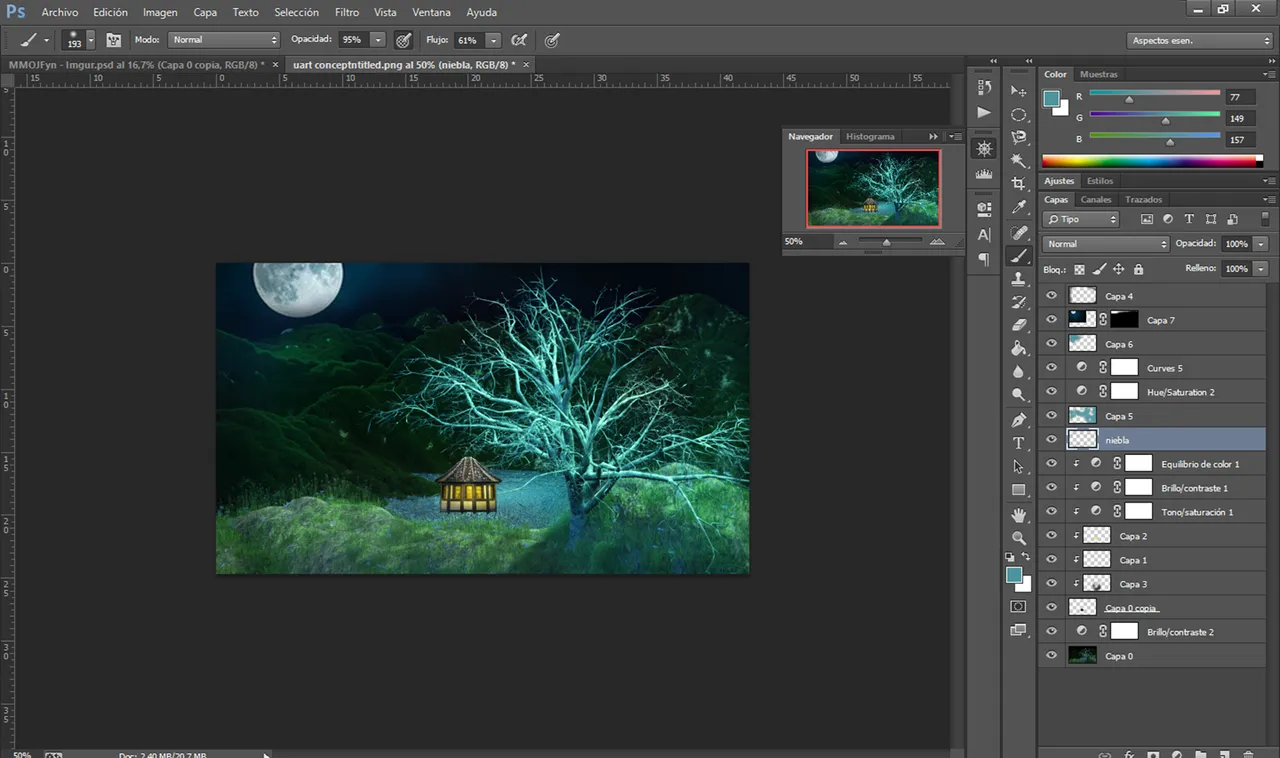The width and height of the screenshot is (1280, 758).
Task: Switch to the Canales tab
Action: pyautogui.click(x=1096, y=199)
